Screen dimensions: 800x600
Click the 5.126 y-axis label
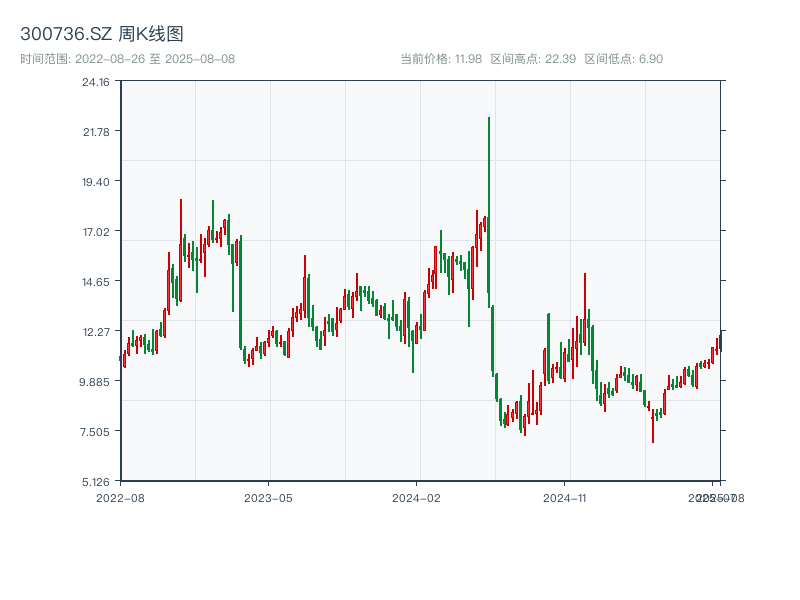tap(96, 482)
